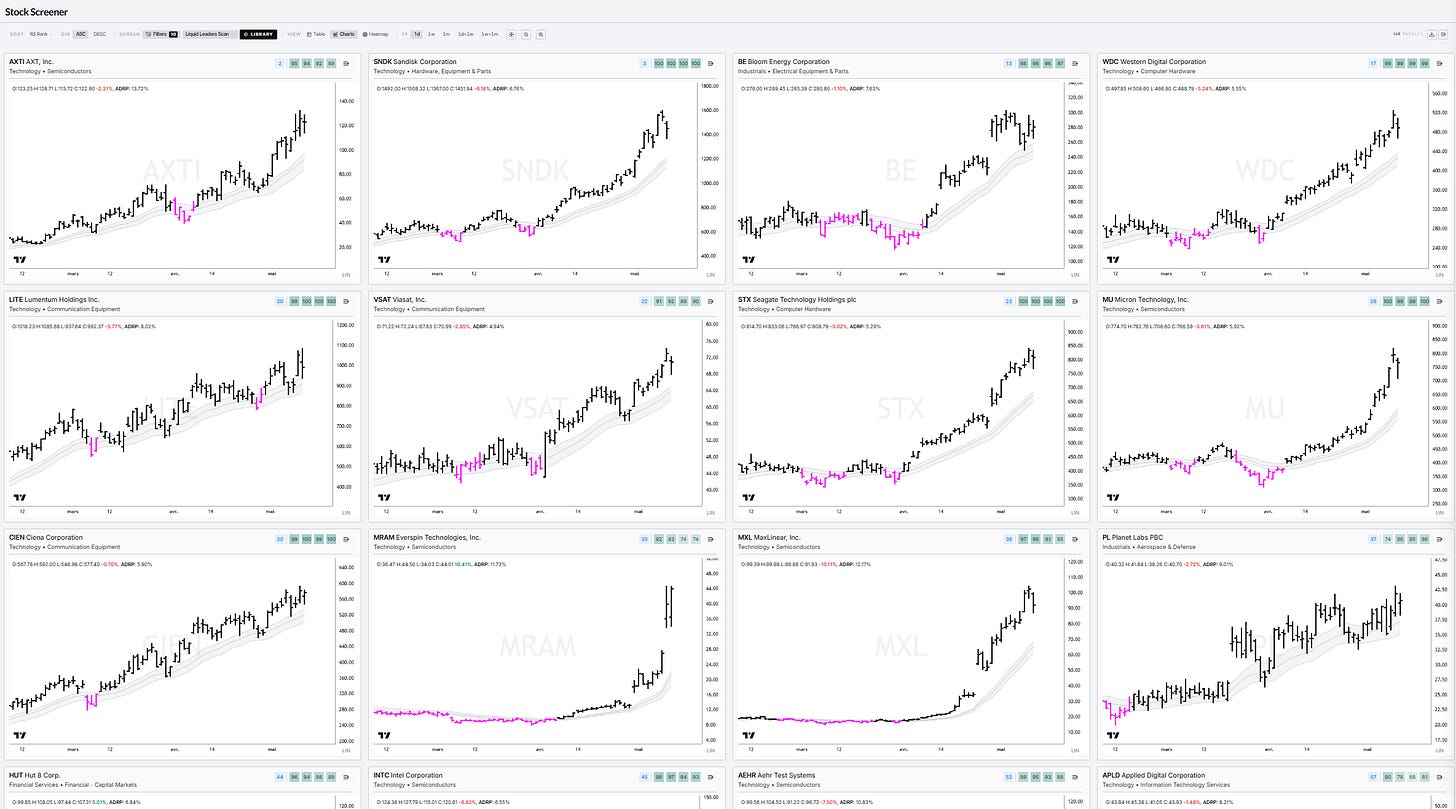This screenshot has height=809, width=1456.
Task: Select the 1w timeframe option
Action: tap(431, 34)
